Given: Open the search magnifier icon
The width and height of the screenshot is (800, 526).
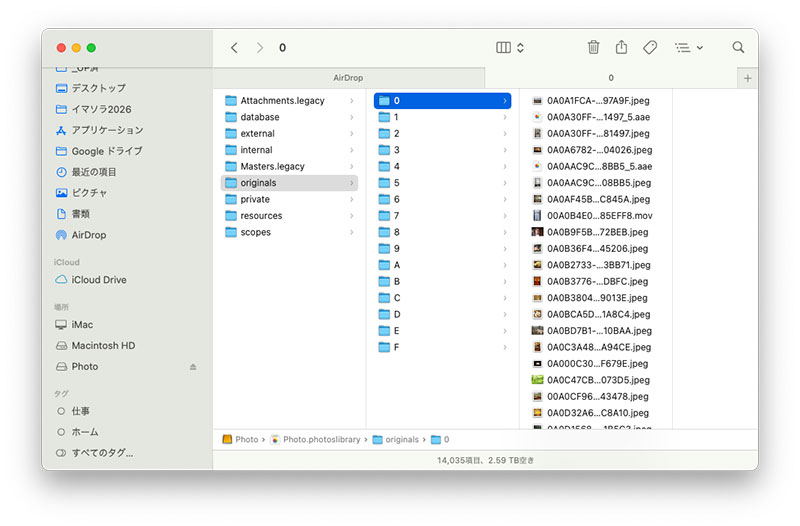Looking at the screenshot, I should click(x=738, y=47).
